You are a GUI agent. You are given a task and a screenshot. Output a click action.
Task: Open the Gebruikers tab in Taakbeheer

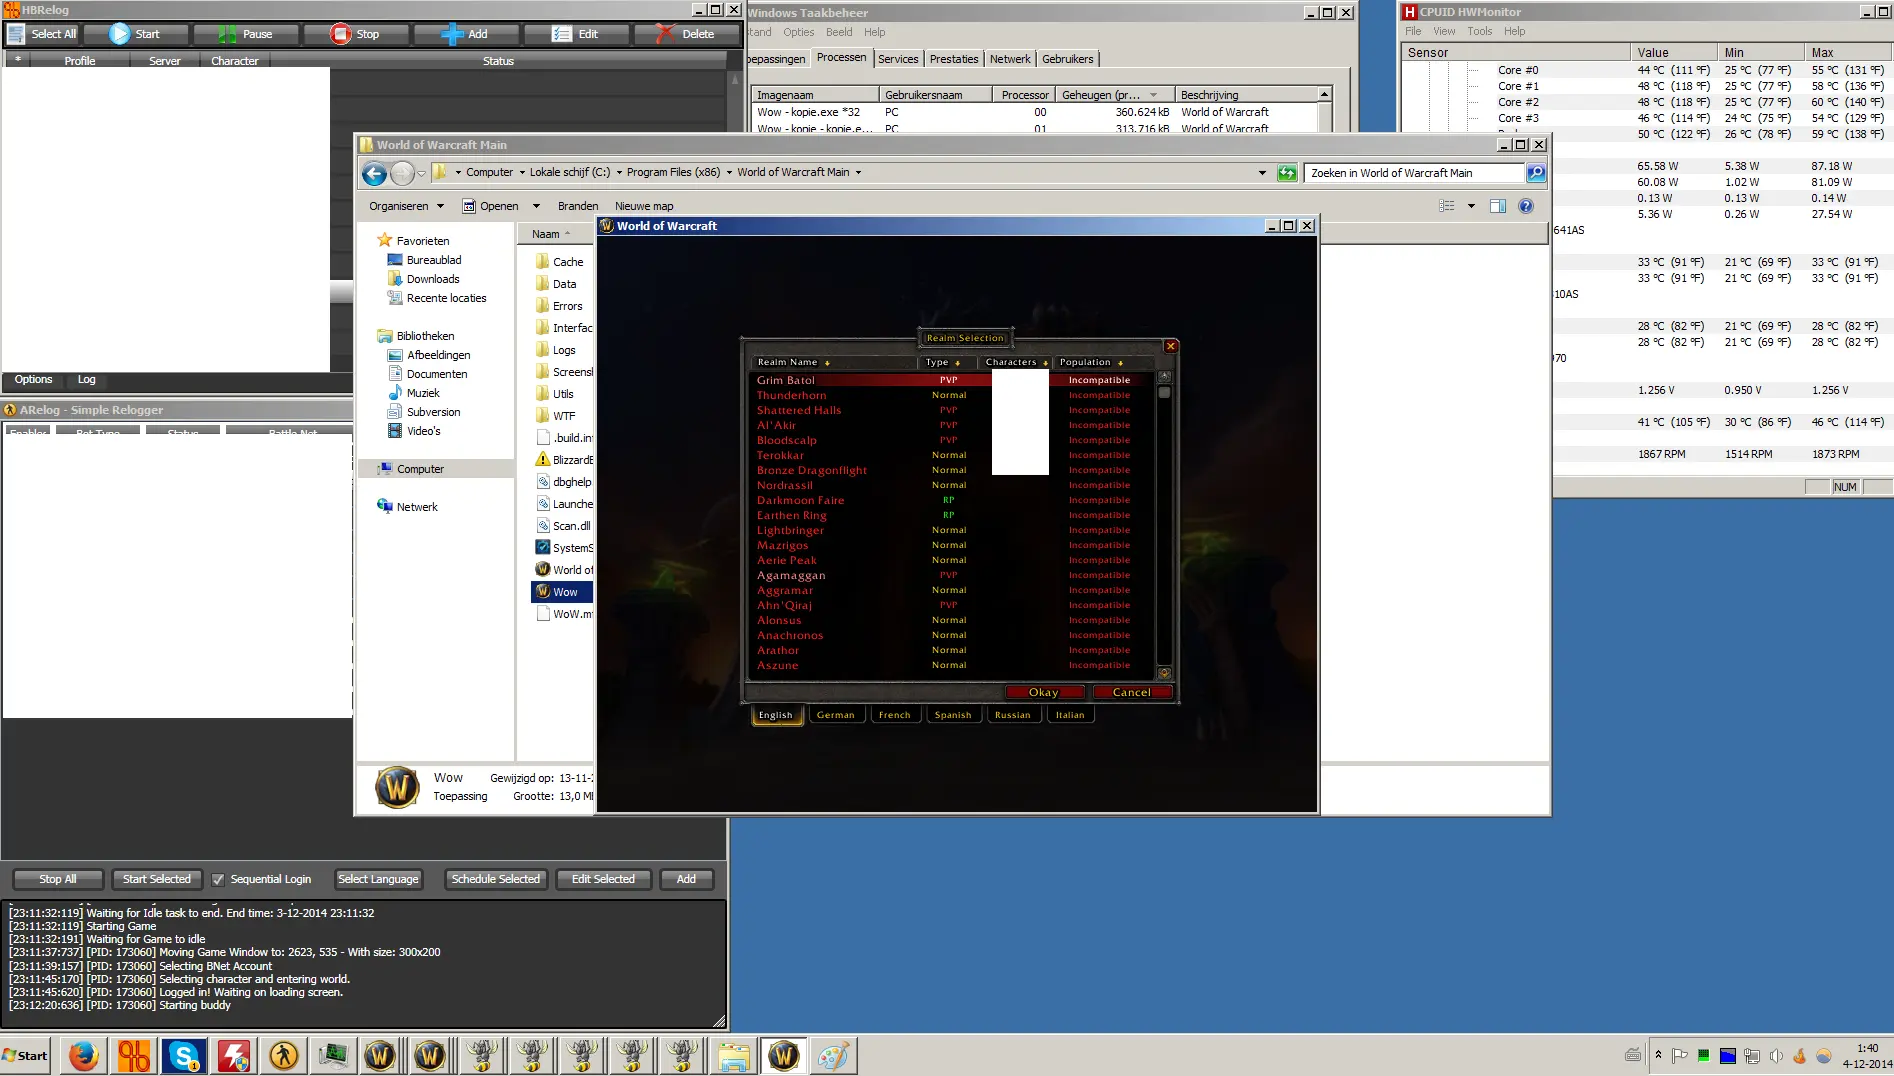click(x=1067, y=59)
